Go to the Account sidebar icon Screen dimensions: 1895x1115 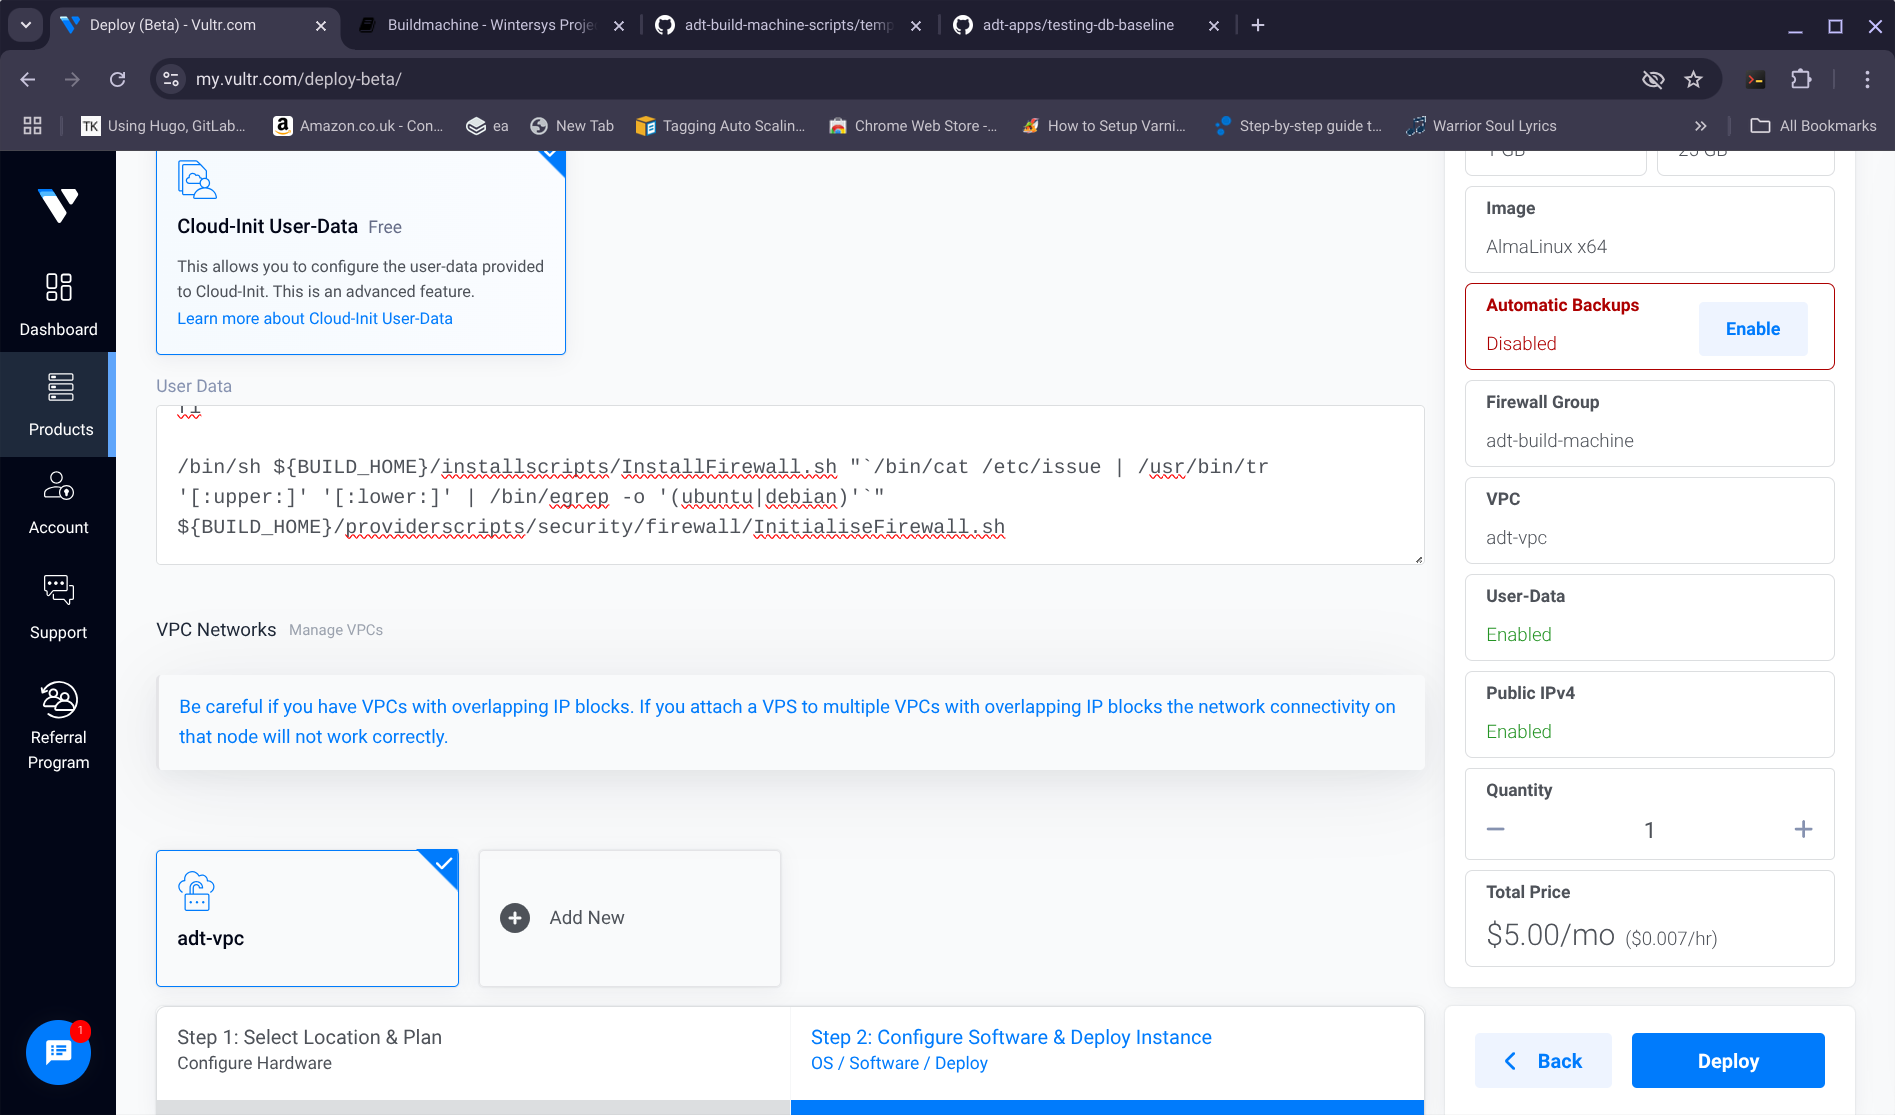coord(58,503)
